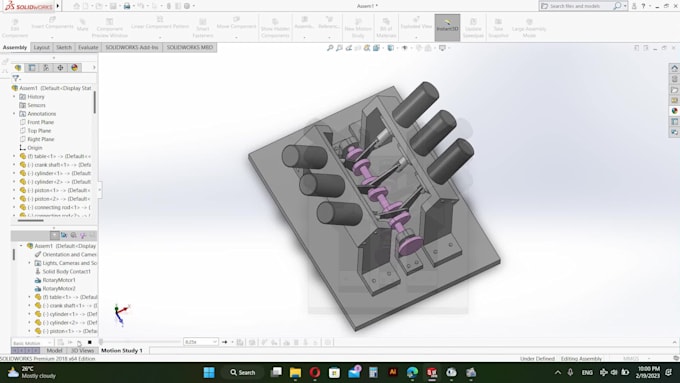The width and height of the screenshot is (680, 383).
Task: Expand Lights, Cameras and Scene in motion tree
Action: [x=29, y=263]
